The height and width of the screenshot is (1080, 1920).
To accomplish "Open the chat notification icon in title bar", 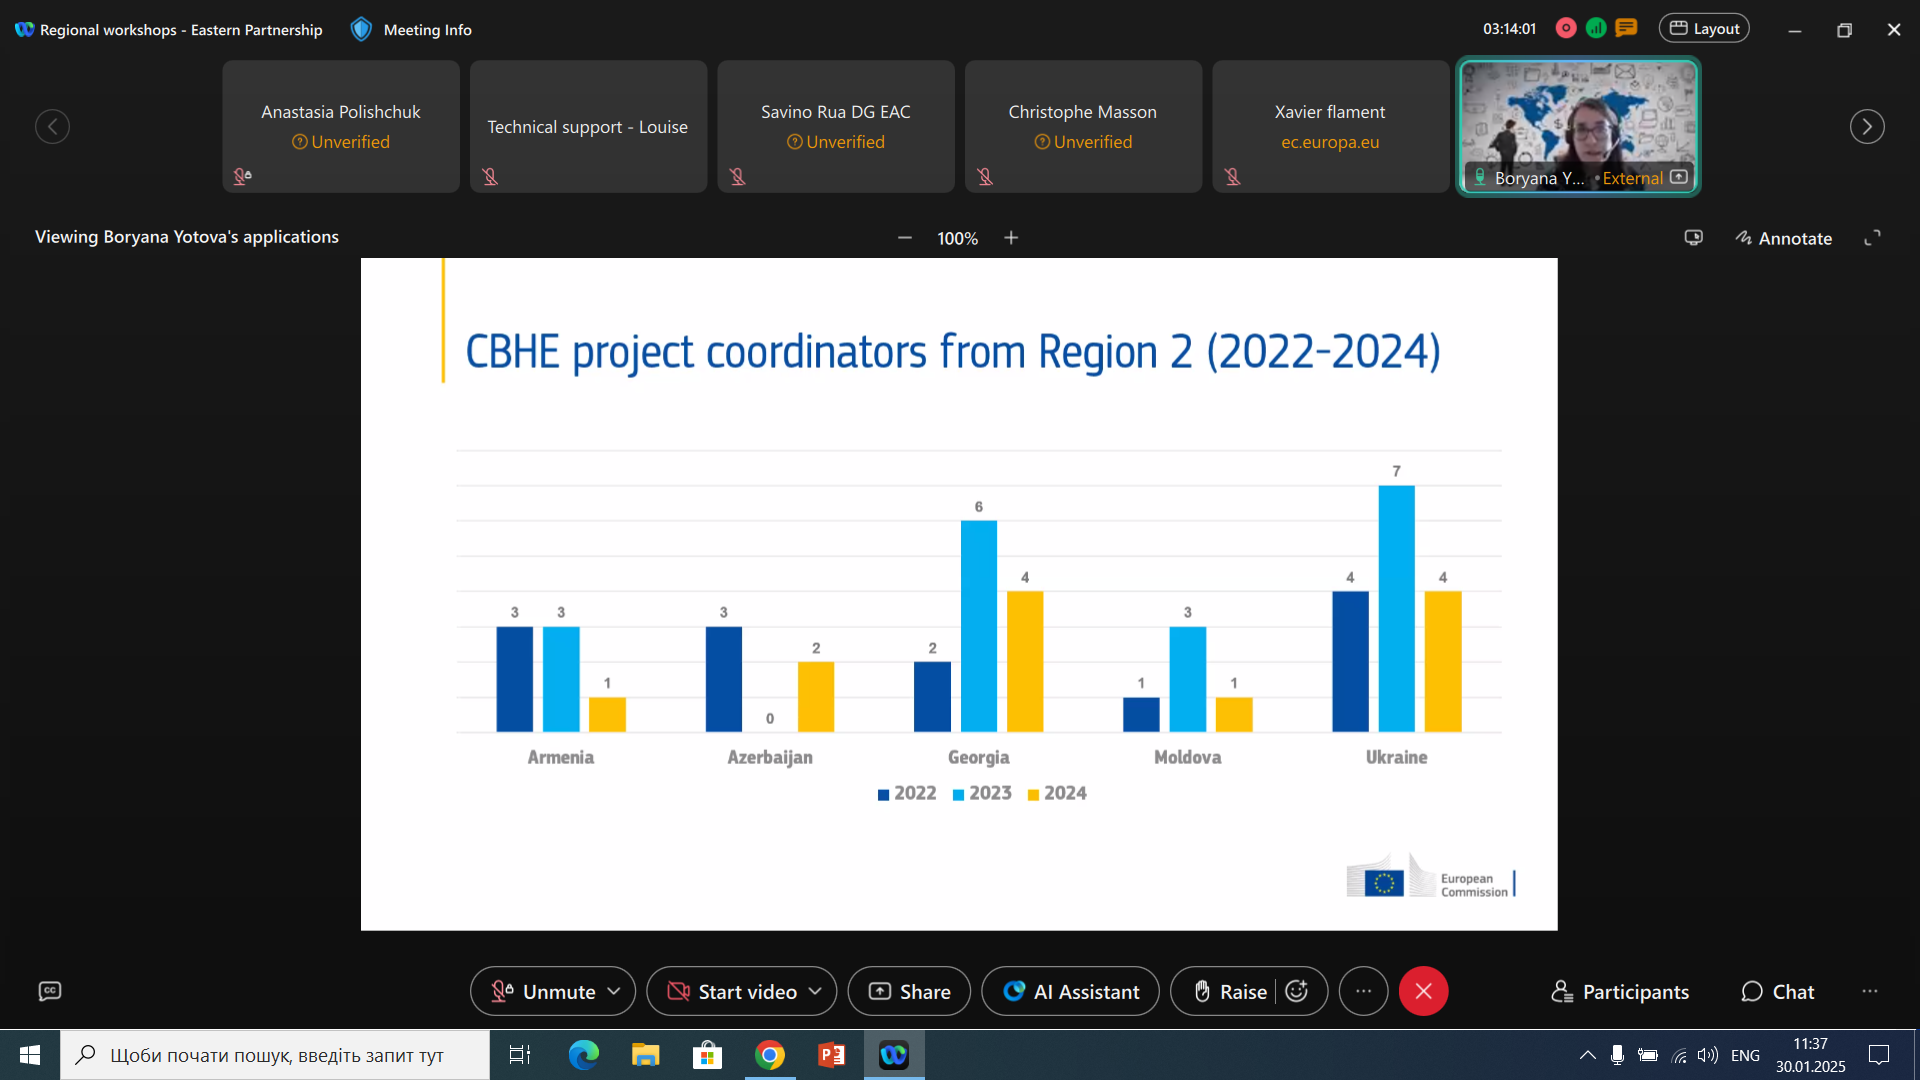I will [x=1627, y=29].
